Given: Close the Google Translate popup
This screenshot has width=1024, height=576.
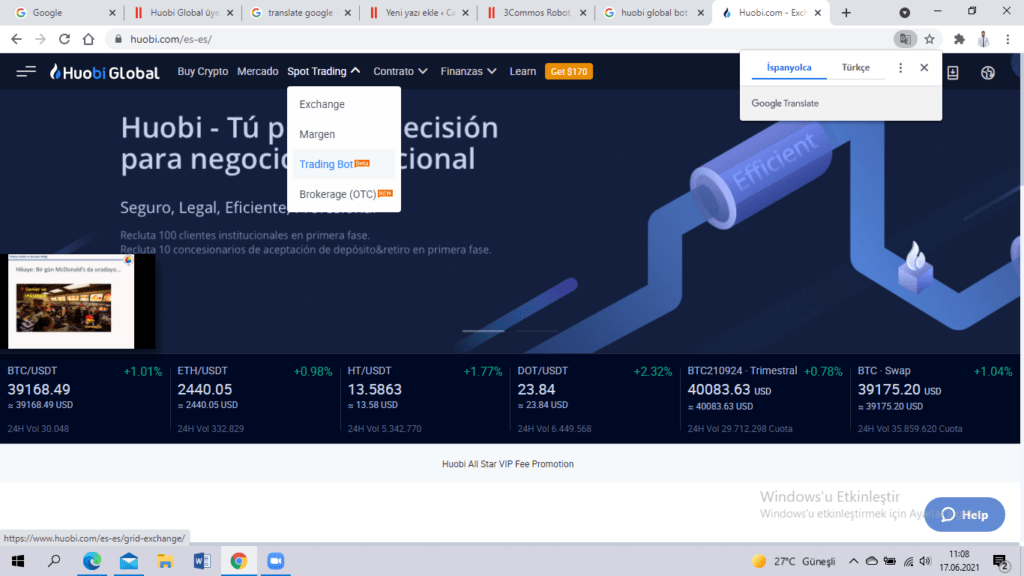Looking at the screenshot, I should pyautogui.click(x=924, y=68).
